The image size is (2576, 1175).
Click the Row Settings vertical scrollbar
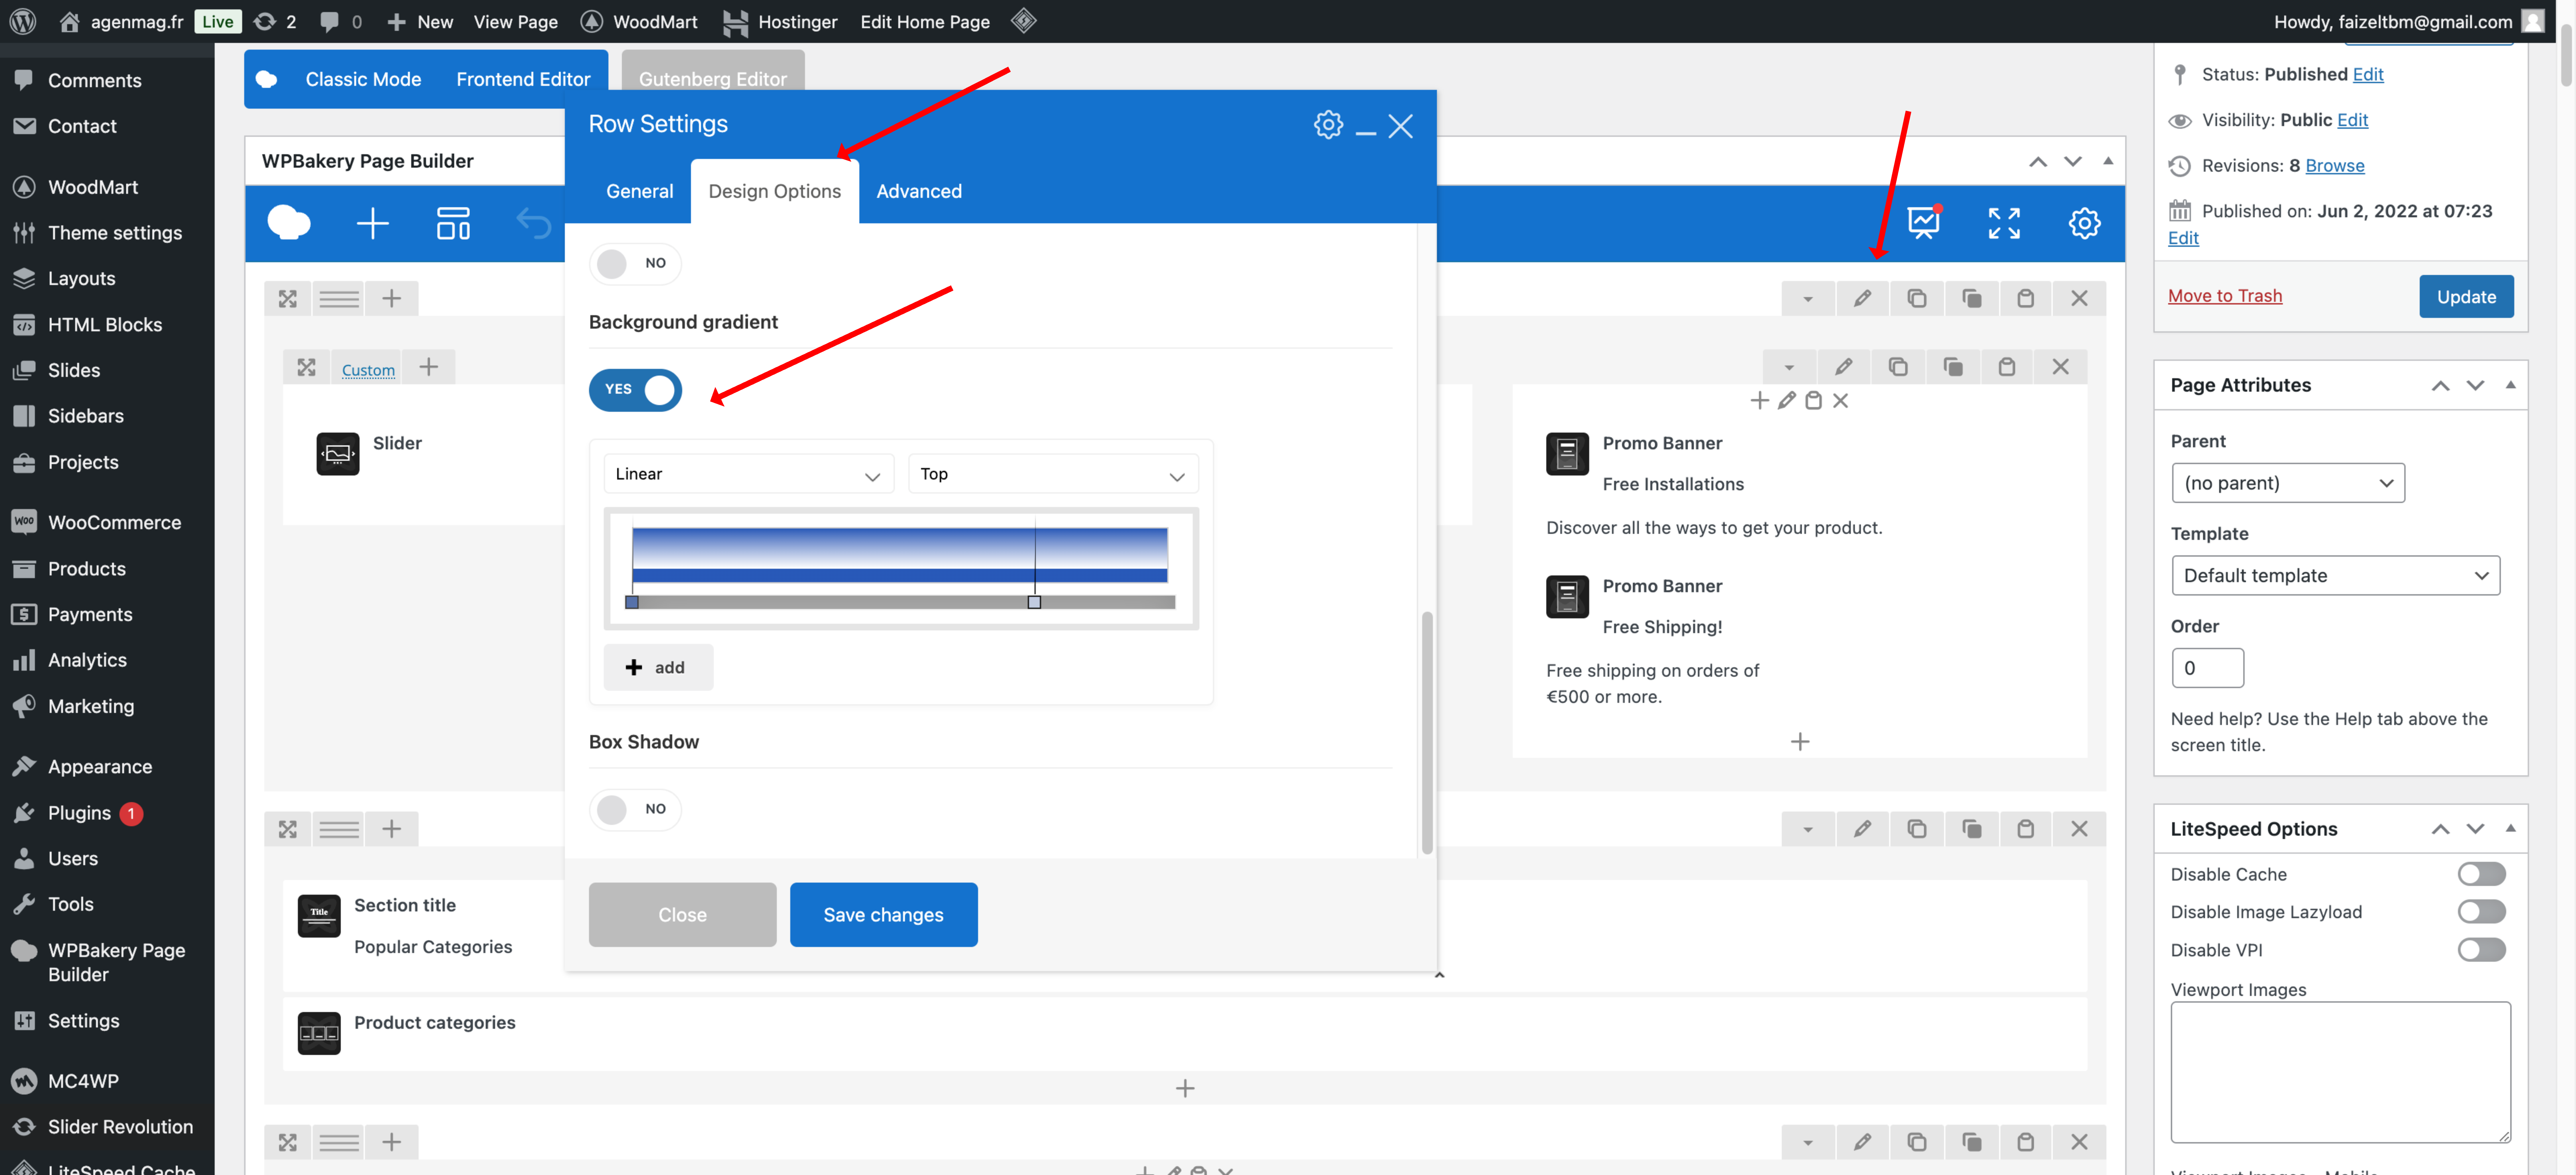(1427, 733)
